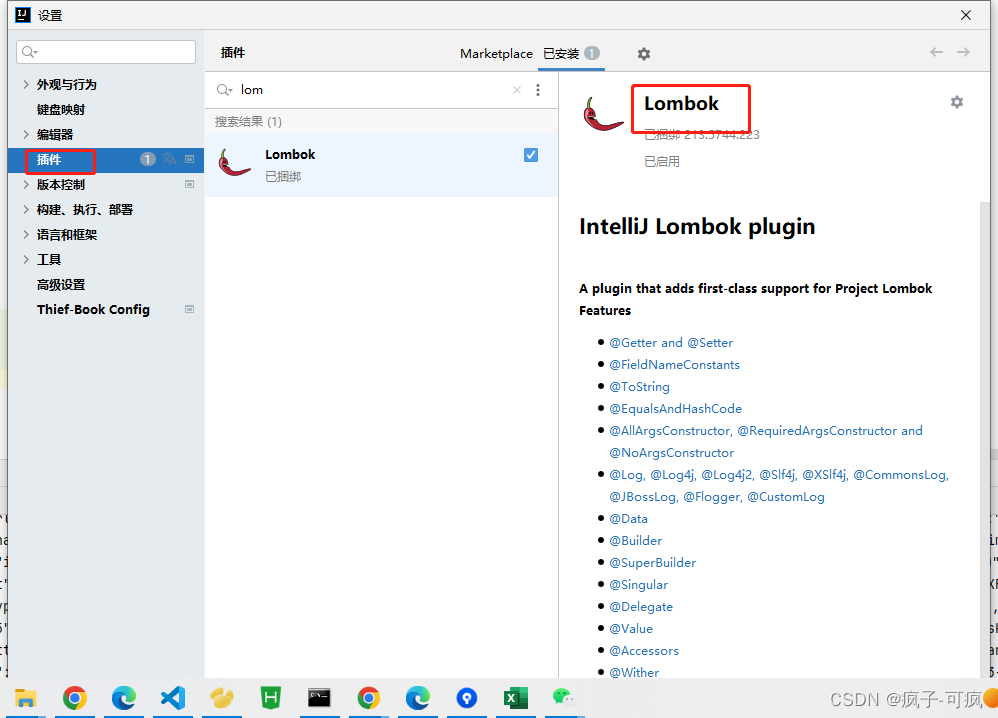Click the IntelliJ logo in the title bar
The image size is (998, 718).
[23, 15]
